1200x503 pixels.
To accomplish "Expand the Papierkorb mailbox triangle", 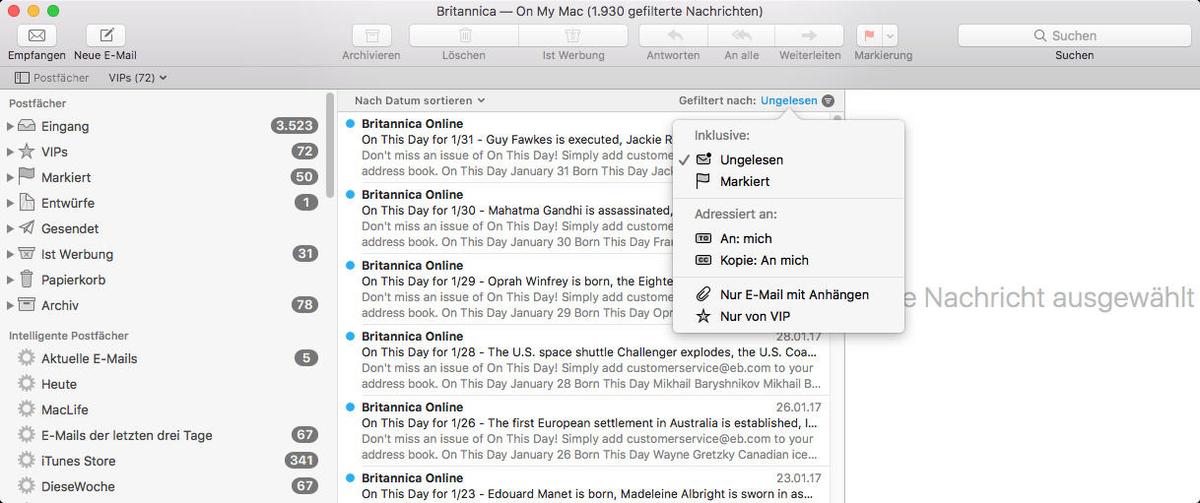I will point(10,280).
